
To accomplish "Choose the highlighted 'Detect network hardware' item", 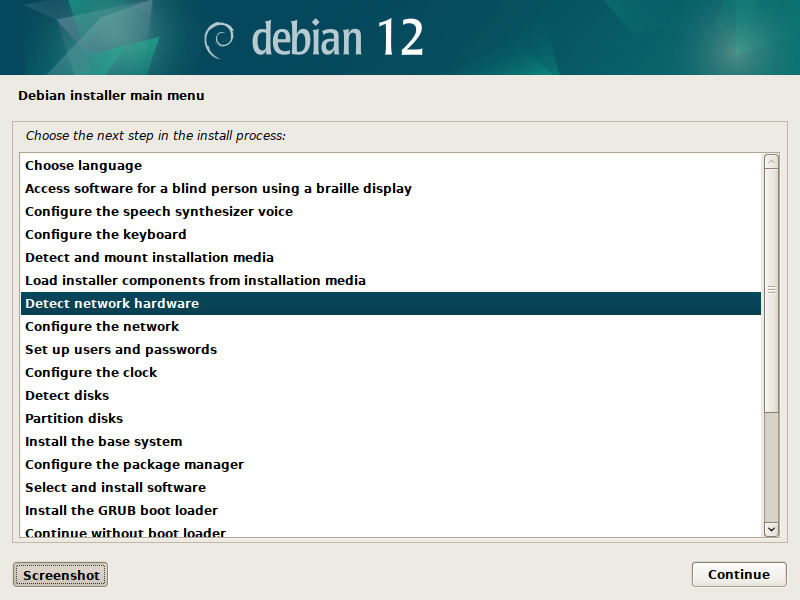I will click(391, 304).
